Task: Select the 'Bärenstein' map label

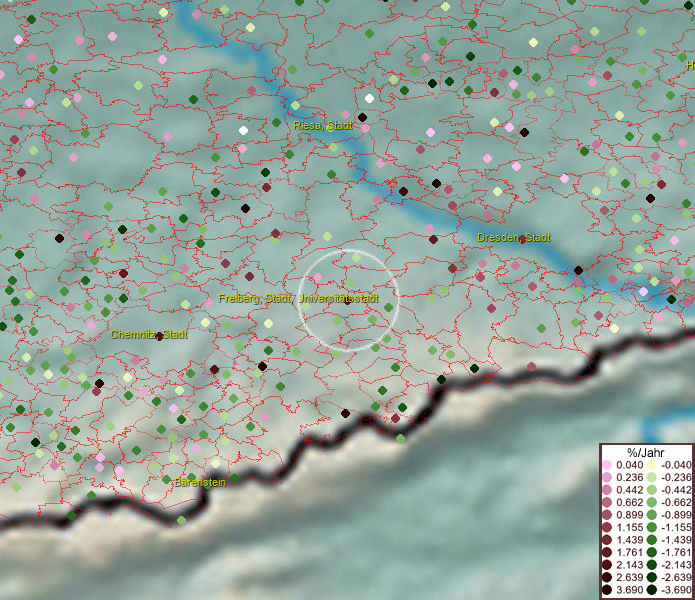Action: coord(200,482)
